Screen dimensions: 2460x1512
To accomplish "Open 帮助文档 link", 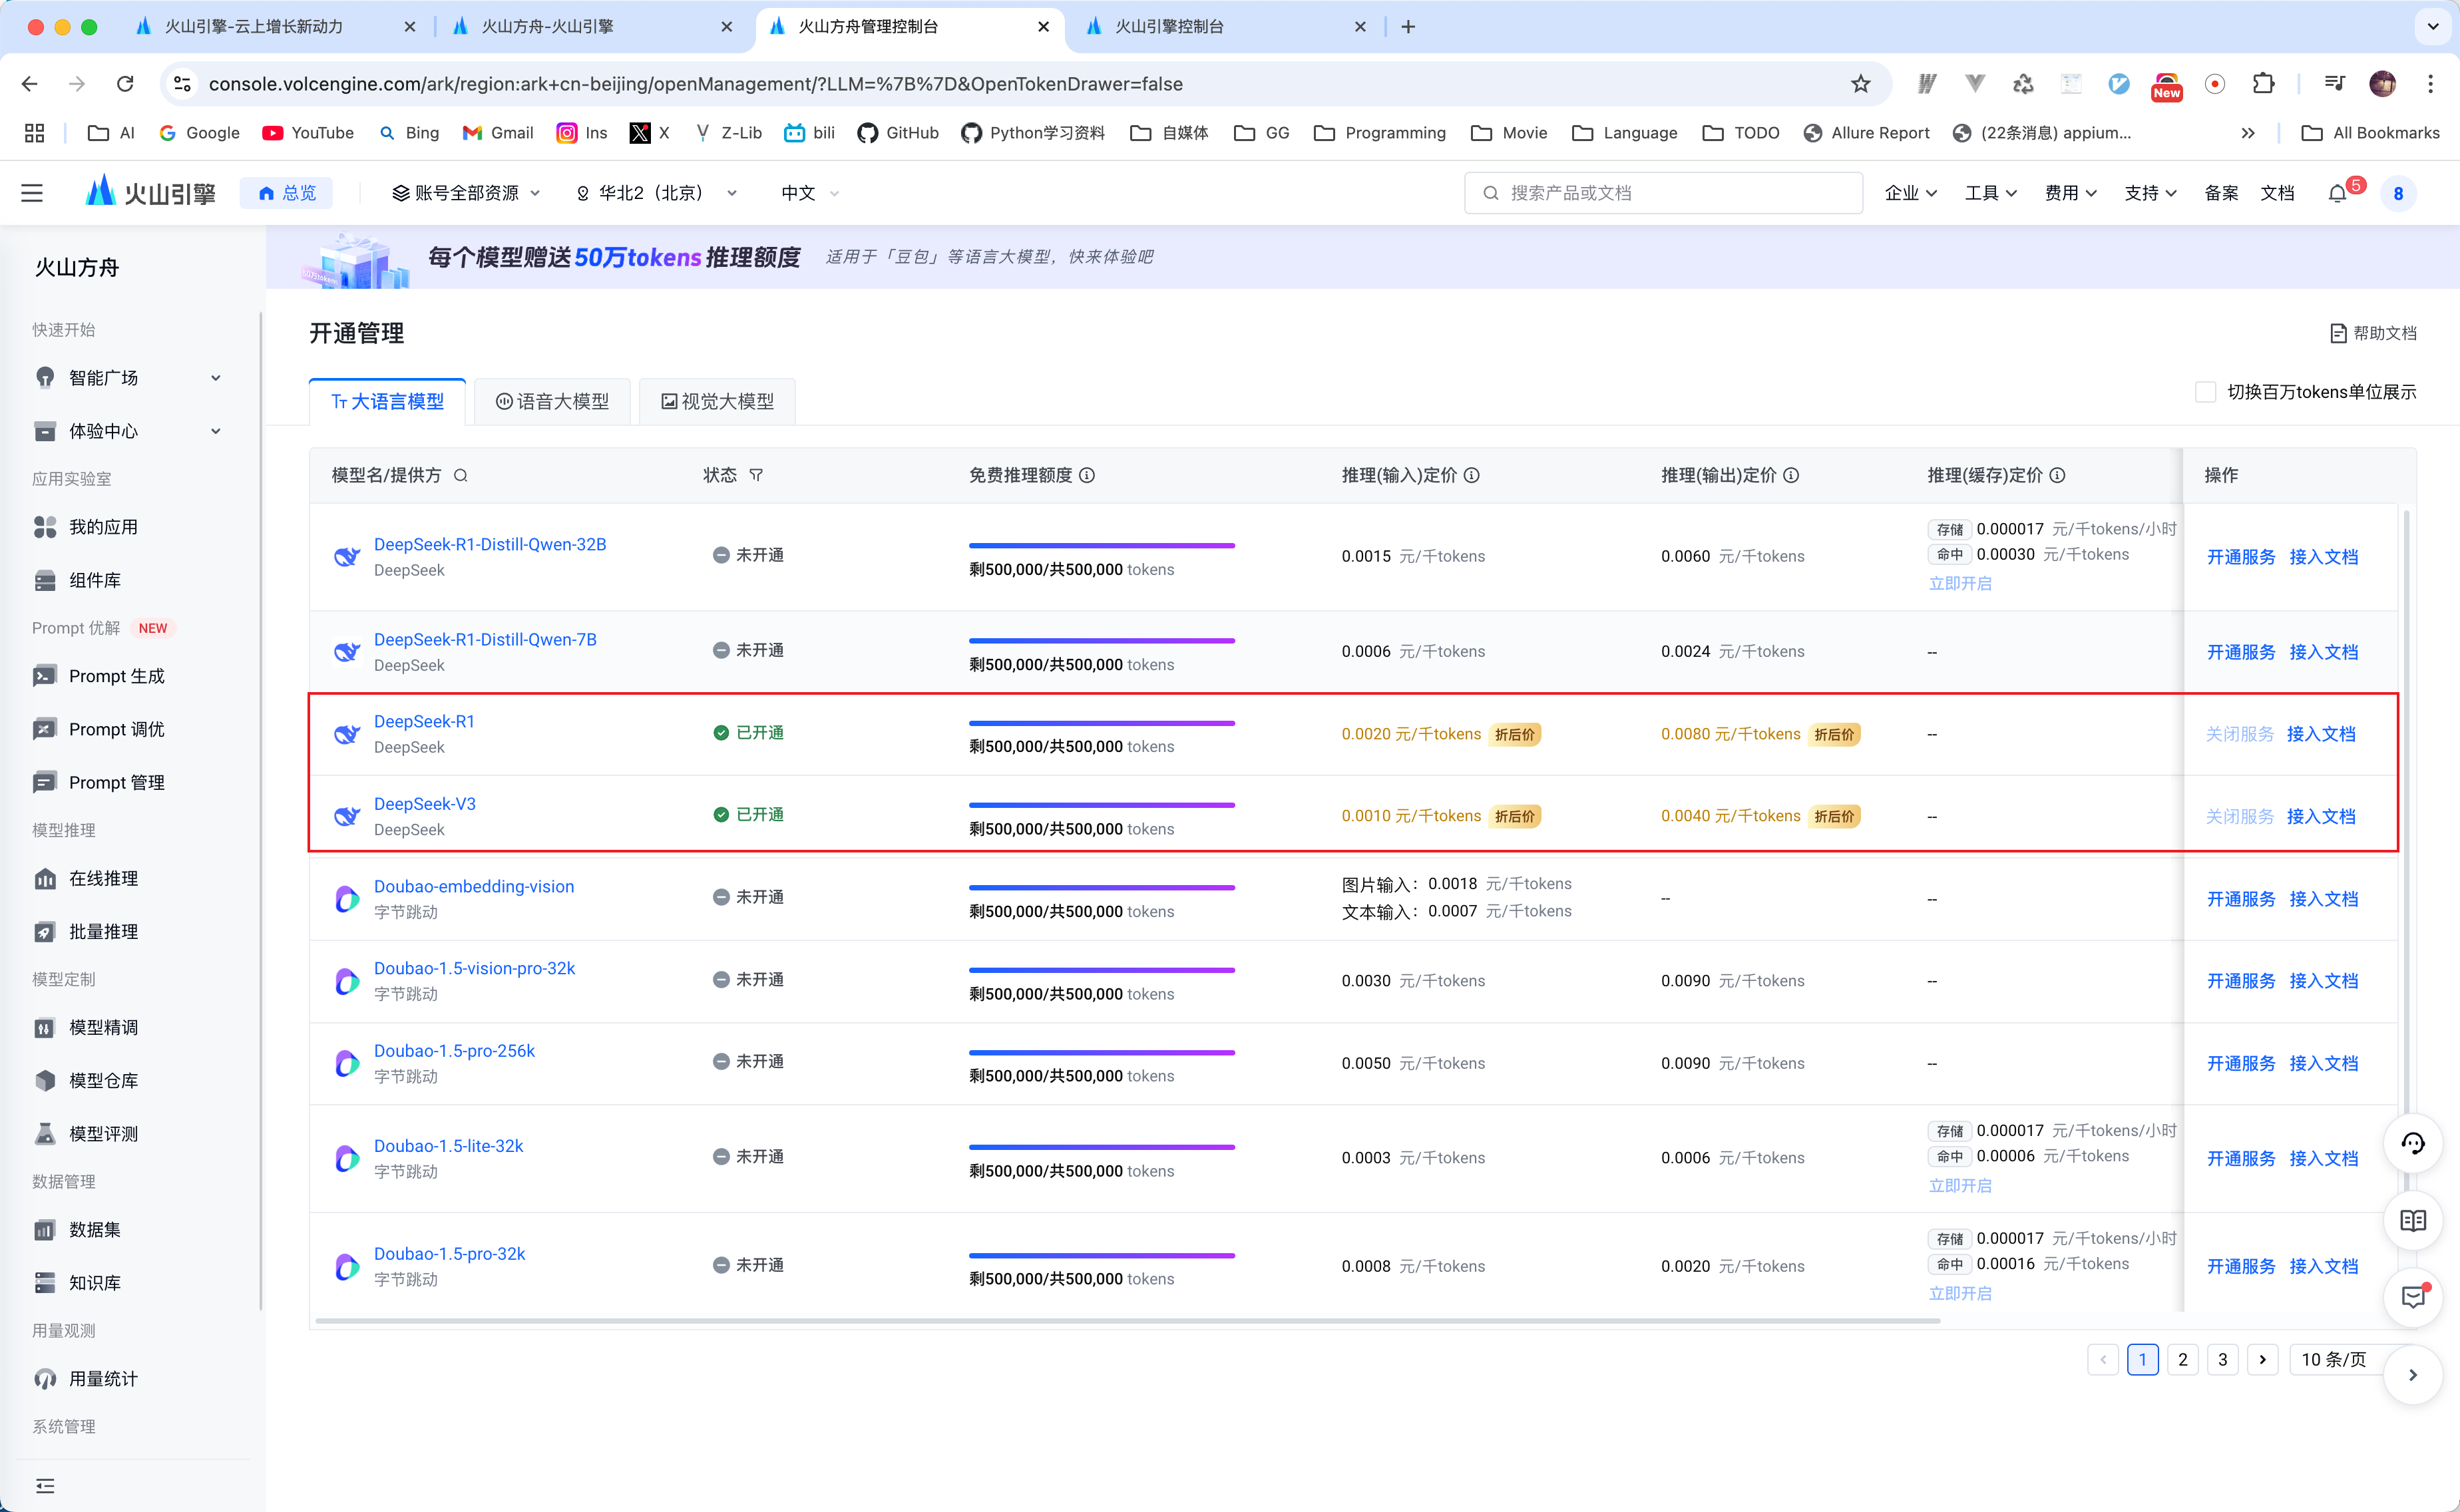I will pos(2373,333).
